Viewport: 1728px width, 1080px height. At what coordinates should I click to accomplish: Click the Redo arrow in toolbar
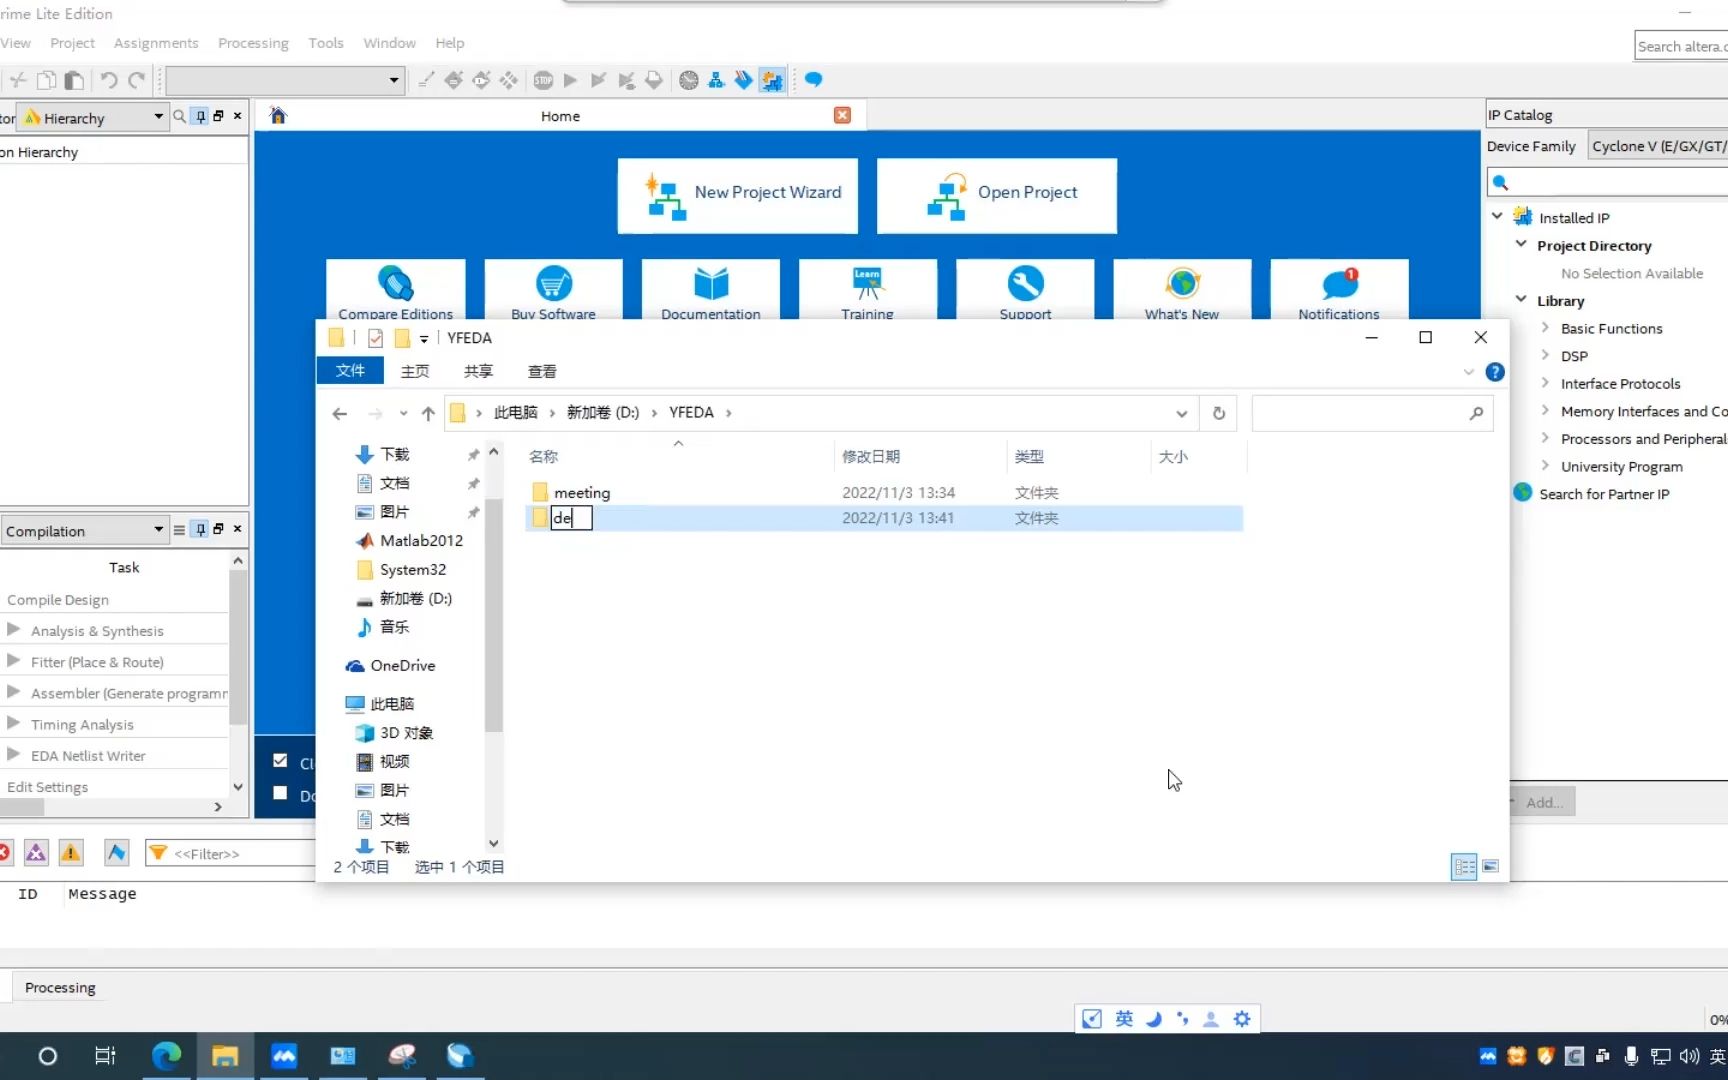[137, 80]
